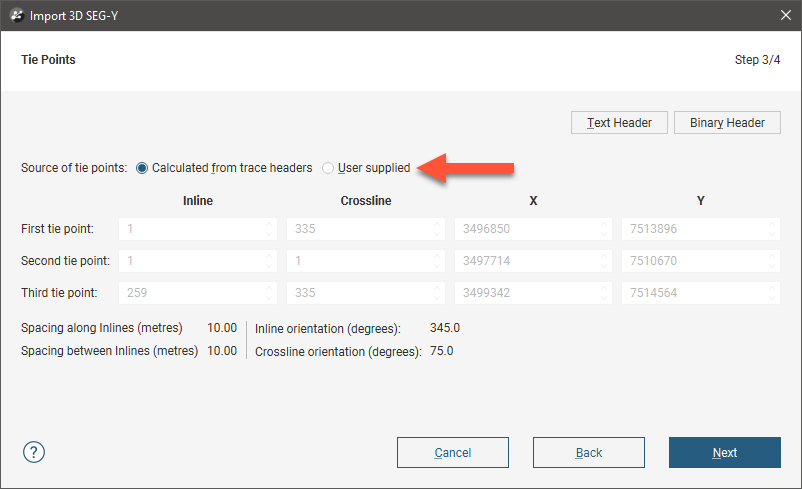Click the third tie point Crossline field
802x489 pixels.
pyautogui.click(x=358, y=293)
